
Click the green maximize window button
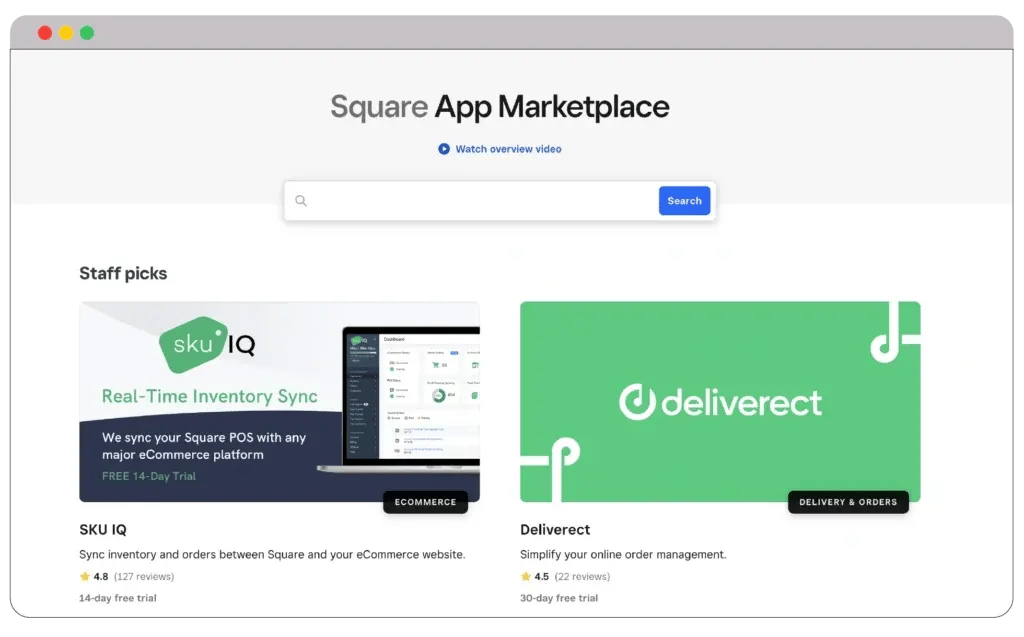coord(87,33)
